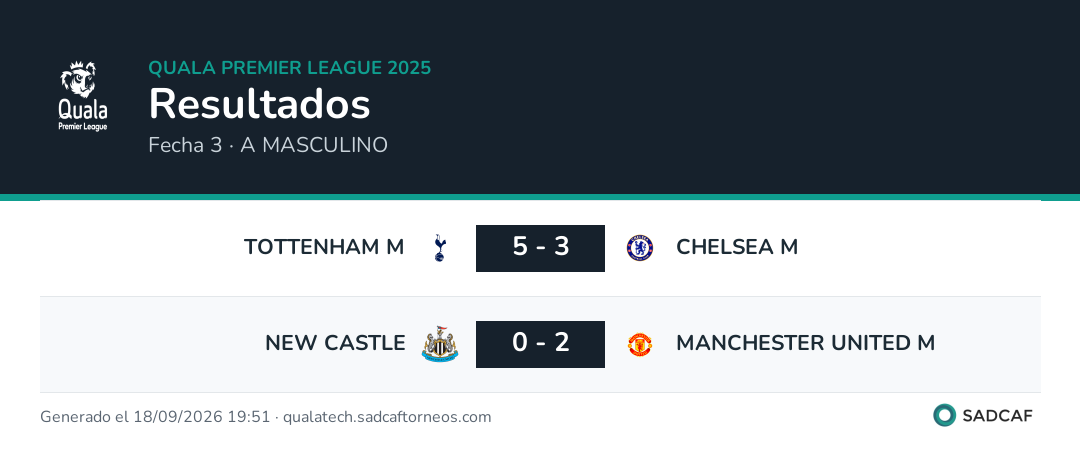The height and width of the screenshot is (468, 1080).
Task: Click the SADCAF ring logo icon
Action: click(x=944, y=415)
